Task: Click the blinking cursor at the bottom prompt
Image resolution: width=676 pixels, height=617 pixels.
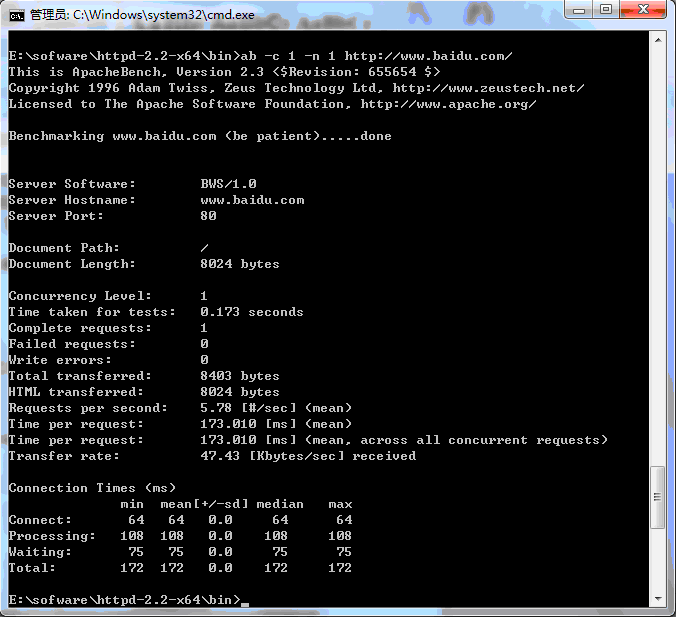Action: pos(245,601)
